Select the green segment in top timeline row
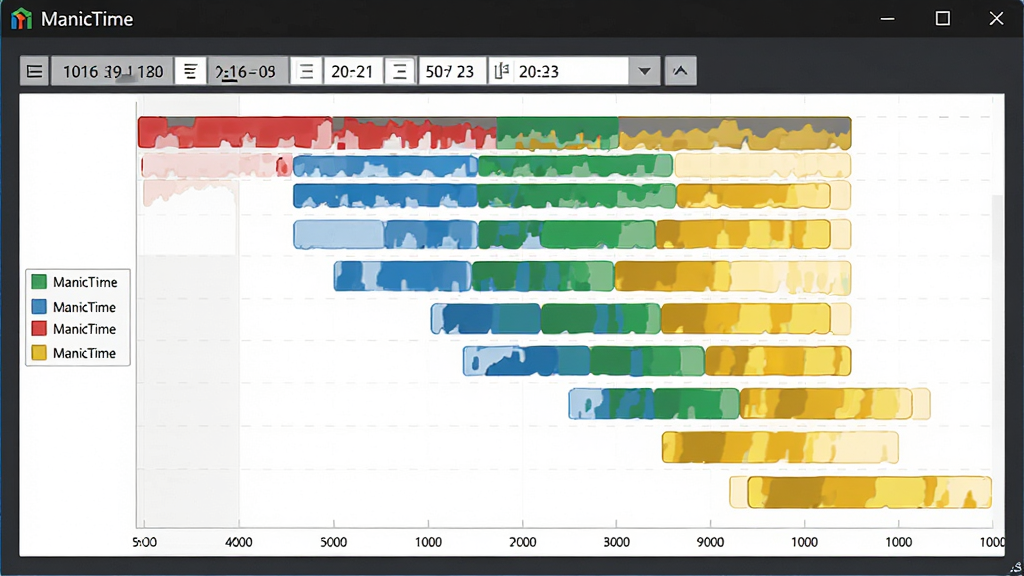The width and height of the screenshot is (1024, 576). (x=557, y=133)
